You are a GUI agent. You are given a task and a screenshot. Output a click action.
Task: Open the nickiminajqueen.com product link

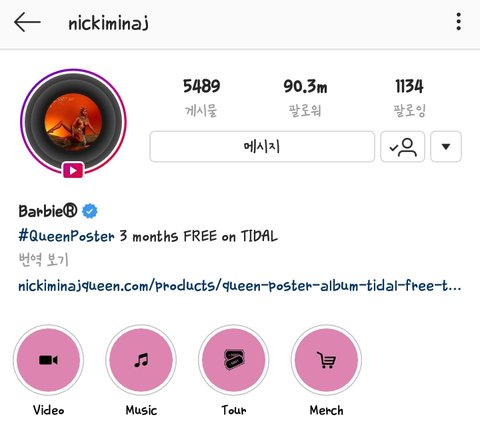click(x=240, y=286)
